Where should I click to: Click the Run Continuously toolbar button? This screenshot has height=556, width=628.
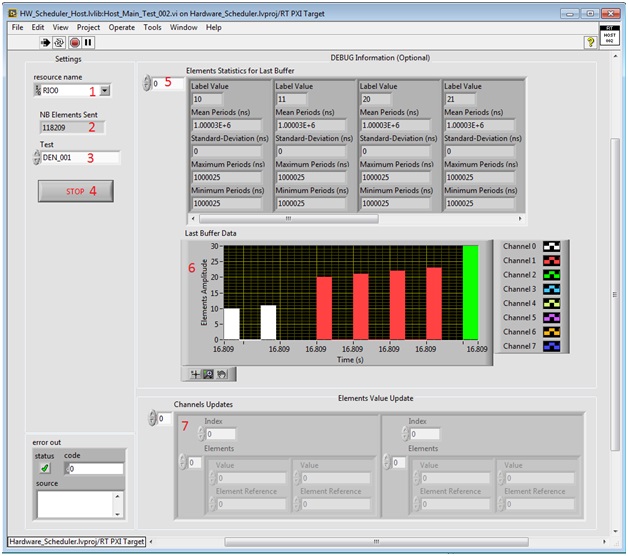click(59, 42)
